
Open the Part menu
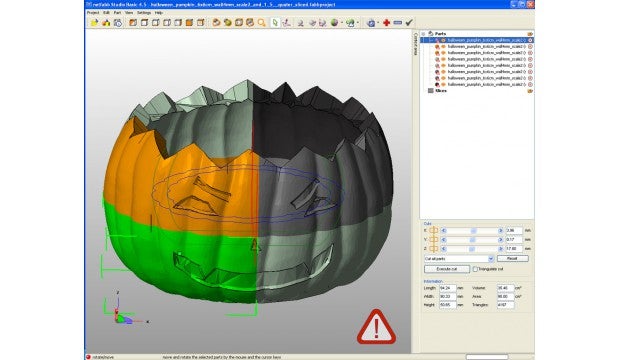tap(117, 13)
